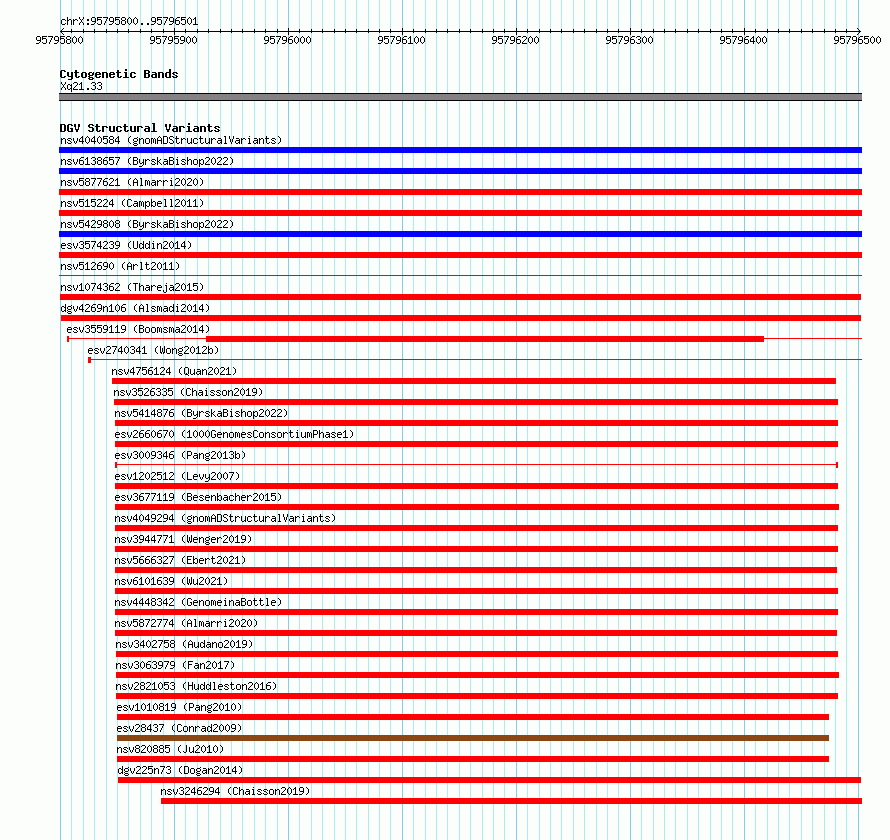This screenshot has width=890, height=840.
Task: Open variant nsv6101639 (Wu2021)
Action: (x=171, y=581)
